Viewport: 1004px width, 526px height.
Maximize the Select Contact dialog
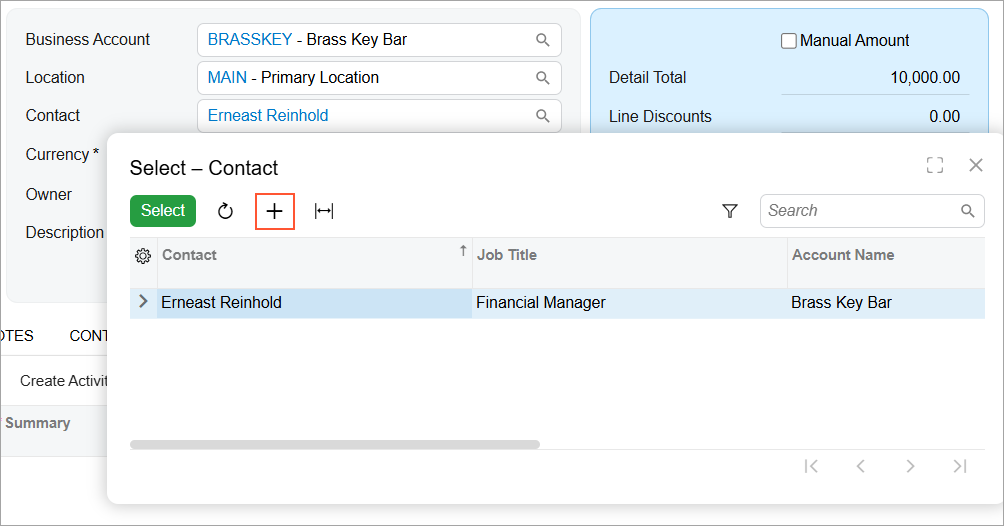coord(935,165)
